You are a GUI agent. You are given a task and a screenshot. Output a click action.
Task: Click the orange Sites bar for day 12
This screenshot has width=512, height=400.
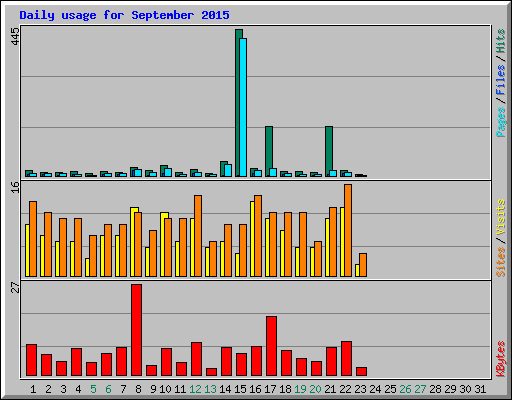pyautogui.click(x=198, y=236)
